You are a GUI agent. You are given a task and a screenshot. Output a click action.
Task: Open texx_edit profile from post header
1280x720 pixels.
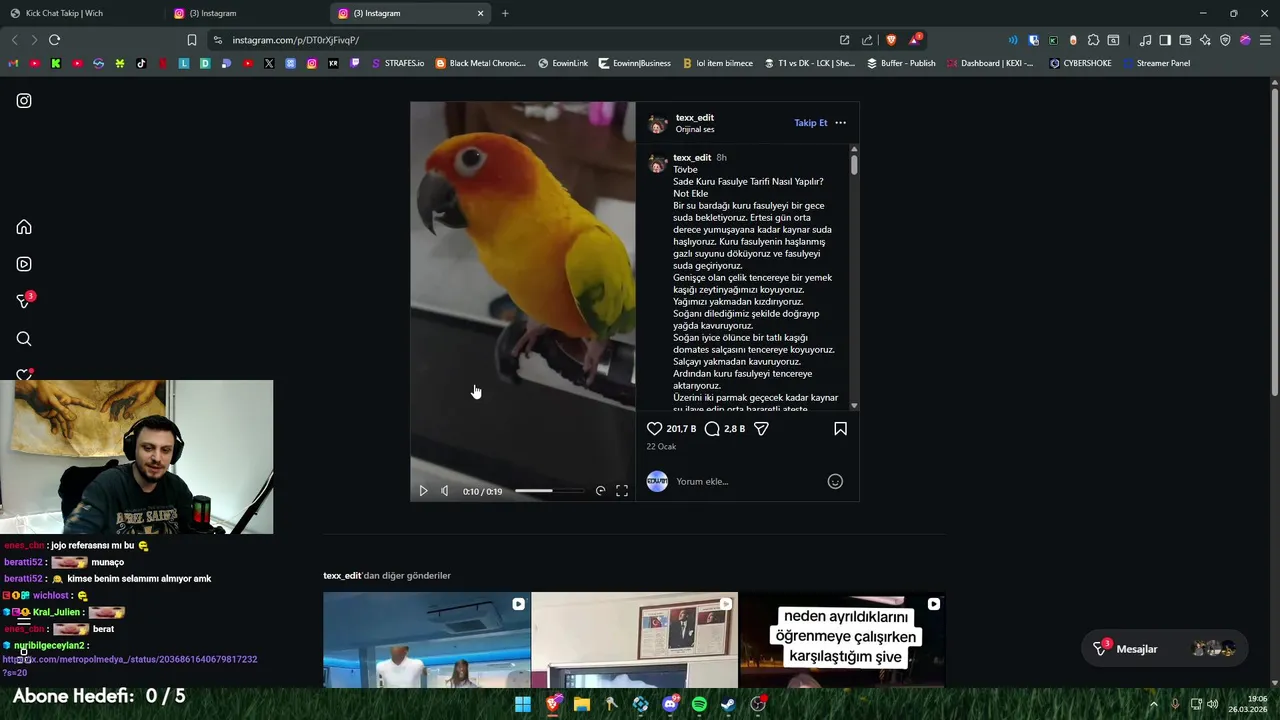tap(694, 117)
